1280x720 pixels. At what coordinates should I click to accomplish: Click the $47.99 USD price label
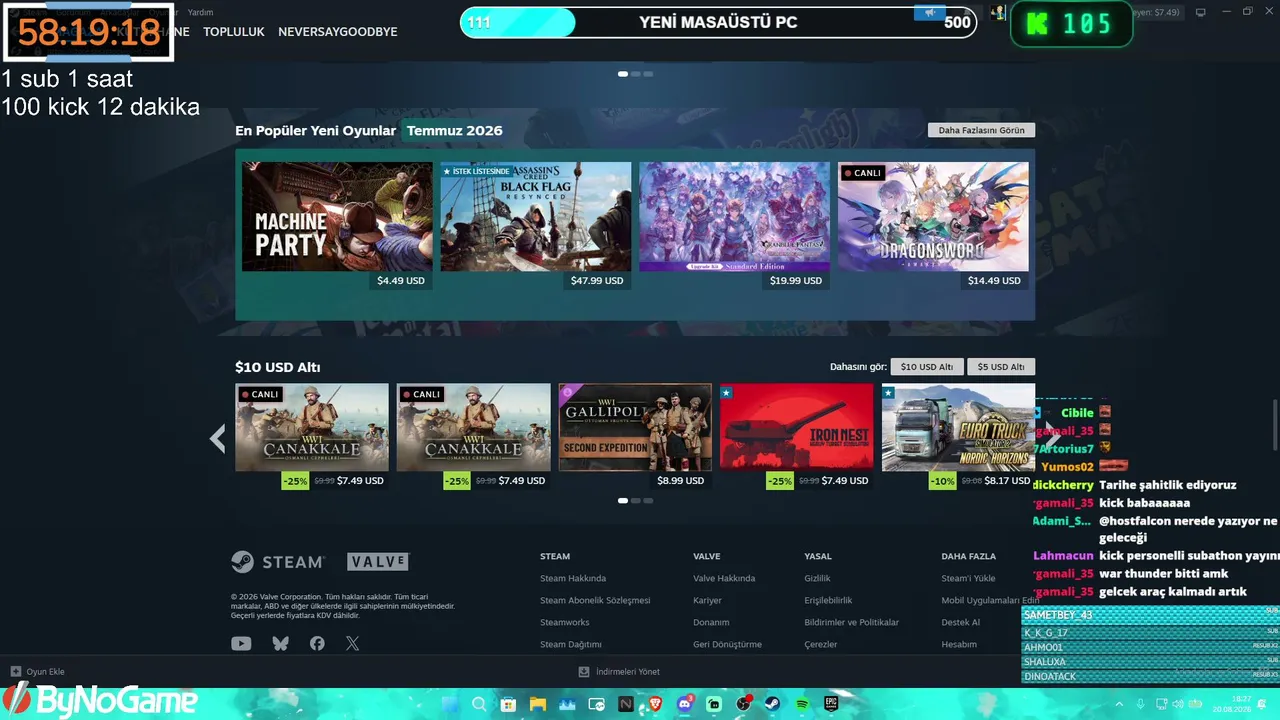pos(597,281)
